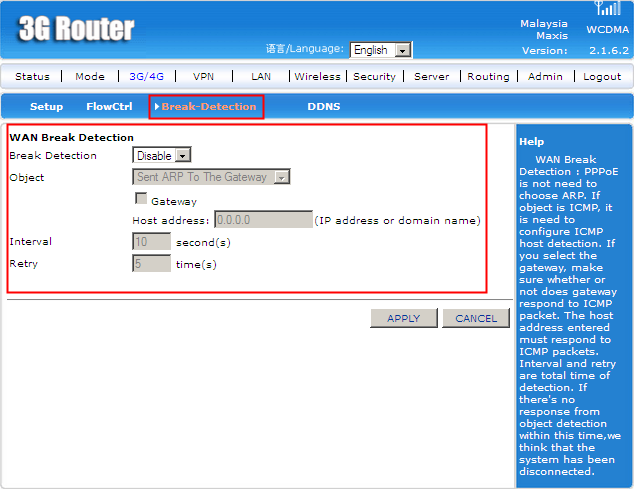This screenshot has height=489, width=634.
Task: Open the DDNS tab
Action: (323, 106)
